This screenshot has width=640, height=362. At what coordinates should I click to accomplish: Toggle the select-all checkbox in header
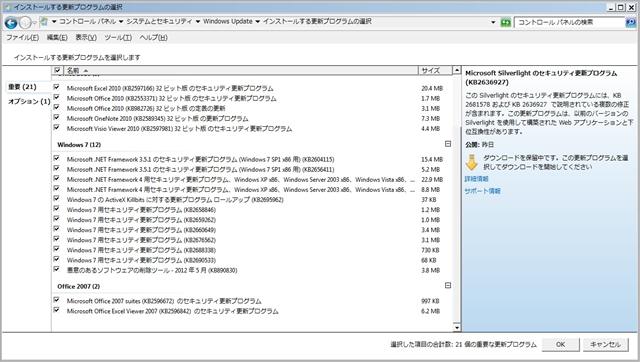coord(58,71)
